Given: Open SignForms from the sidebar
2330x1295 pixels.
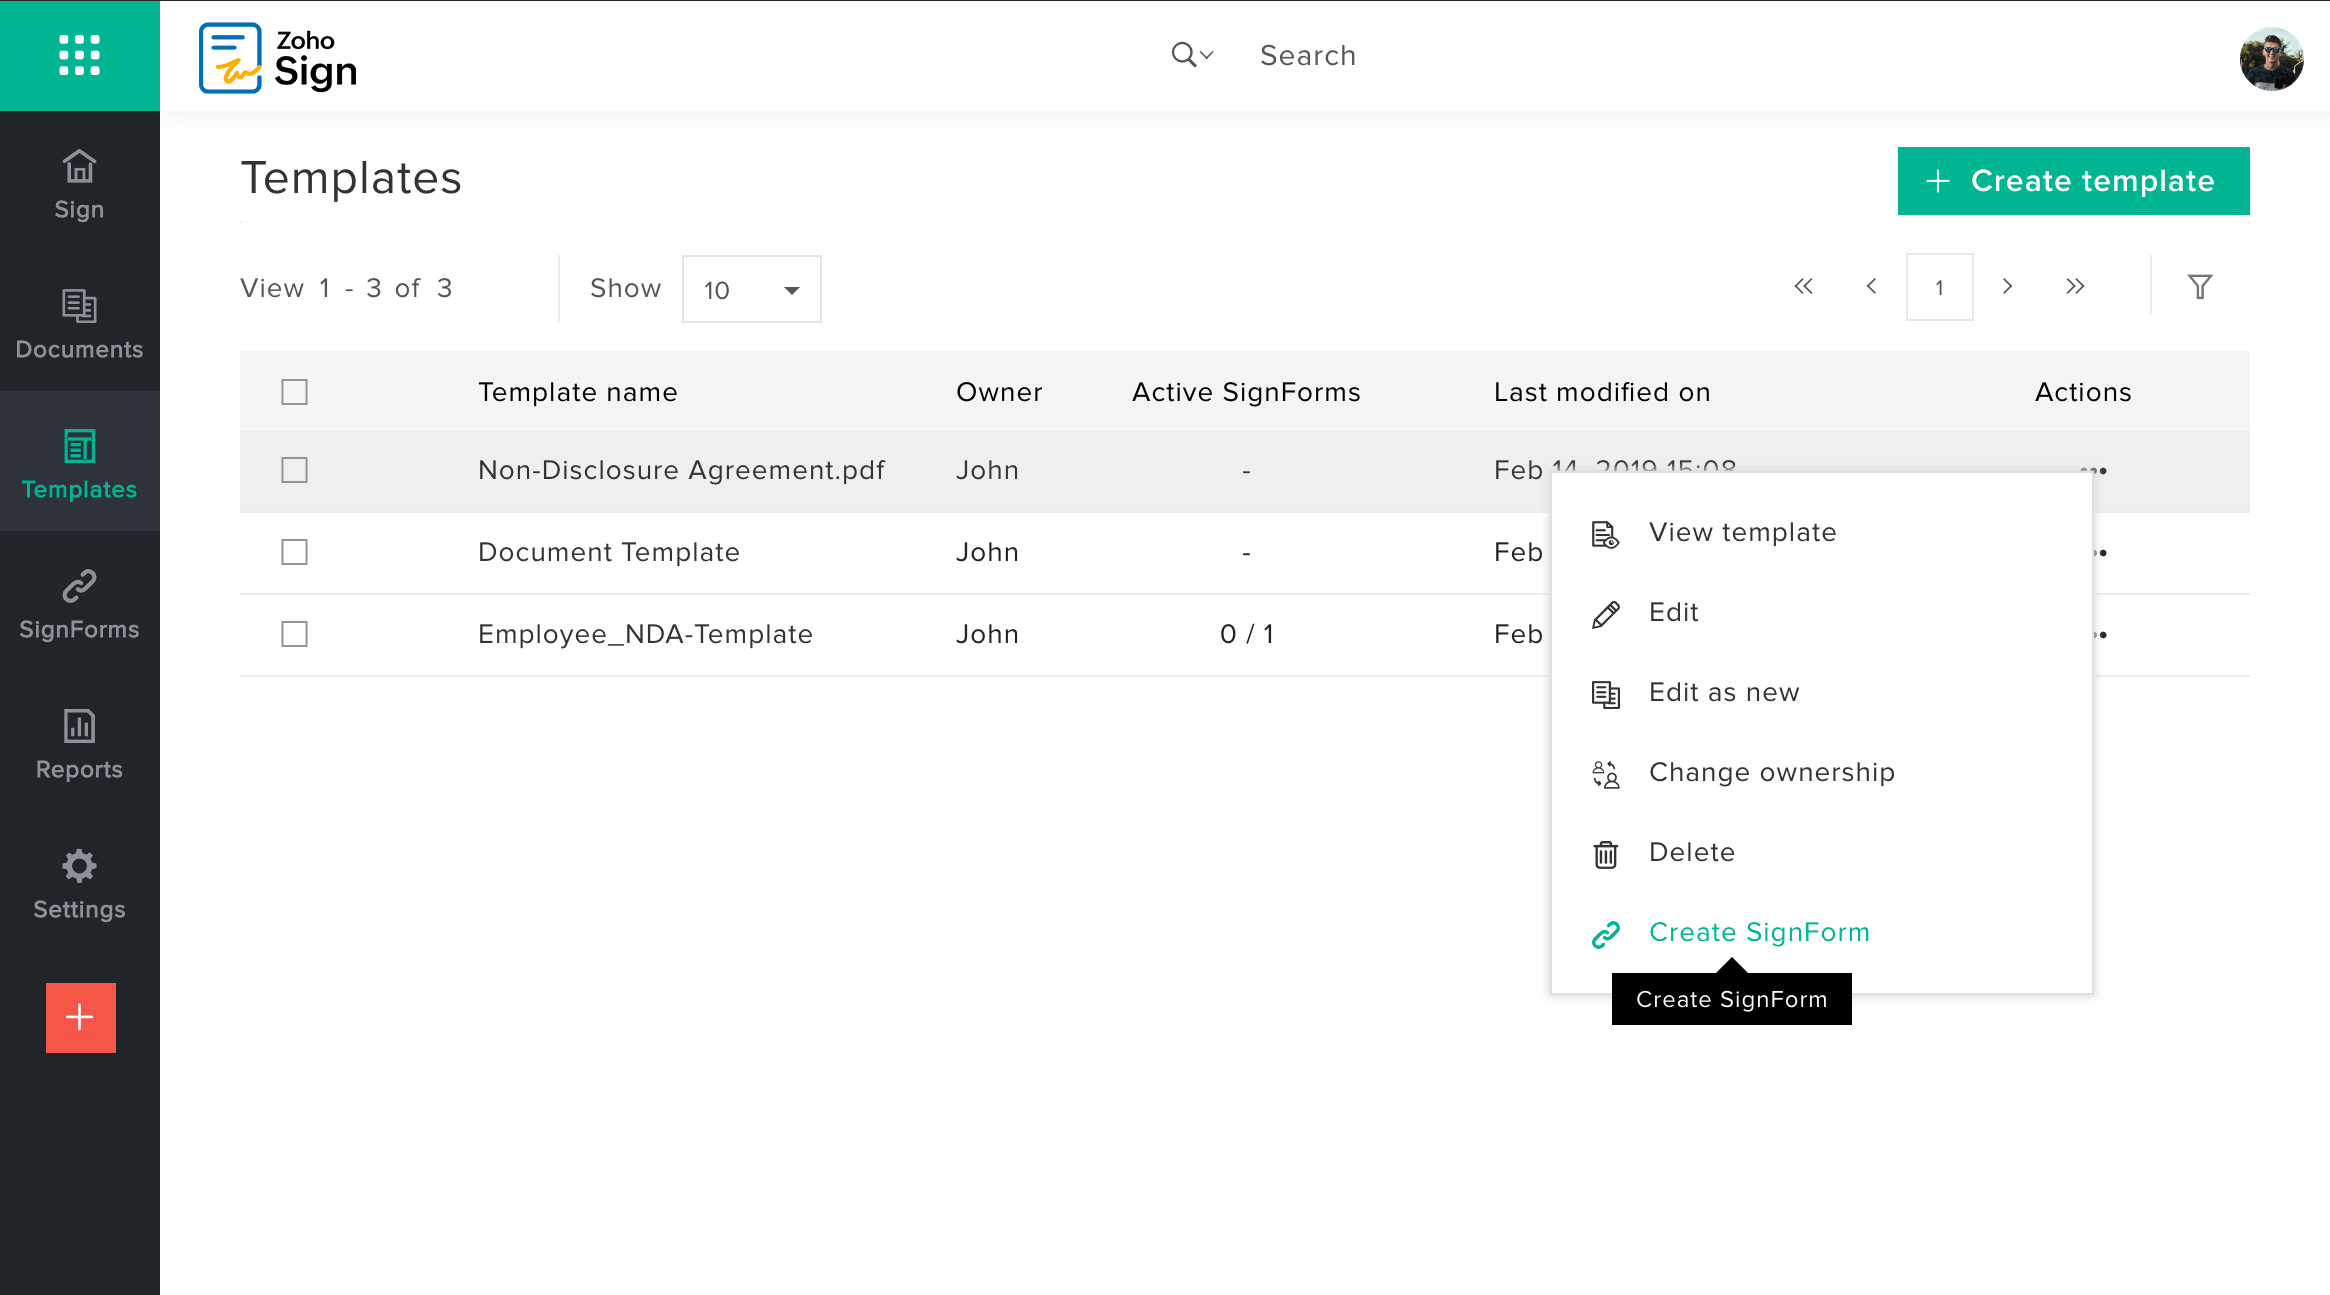Looking at the screenshot, I should [79, 605].
